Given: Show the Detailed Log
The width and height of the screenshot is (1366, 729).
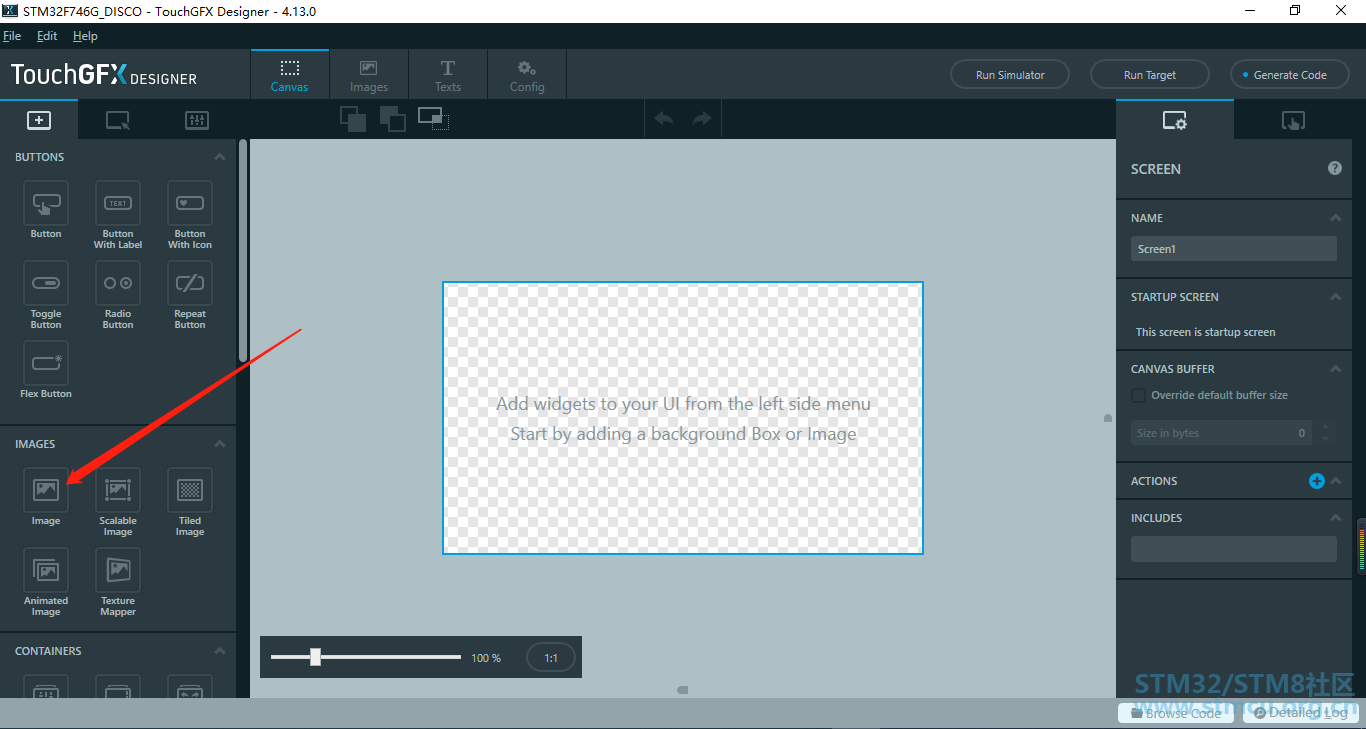Looking at the screenshot, I should point(1300,713).
